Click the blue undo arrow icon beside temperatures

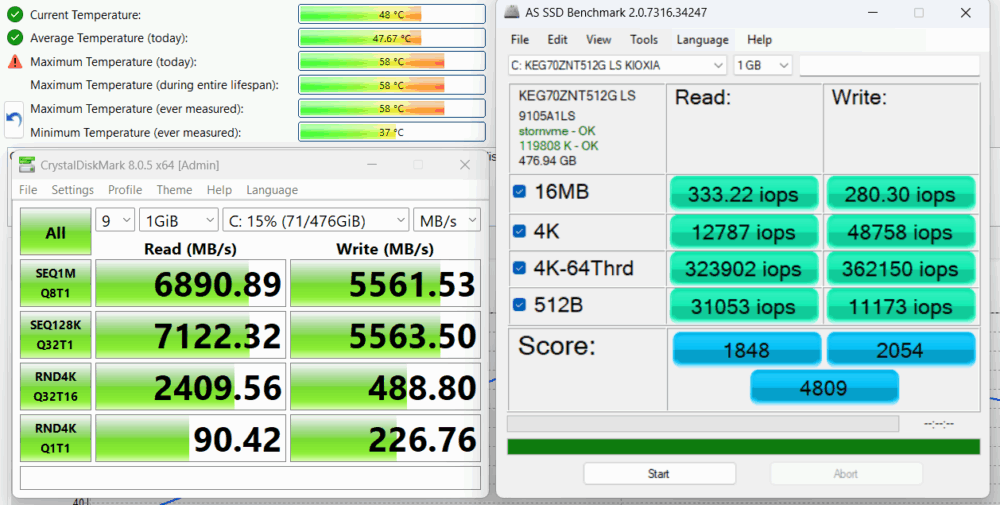point(14,119)
